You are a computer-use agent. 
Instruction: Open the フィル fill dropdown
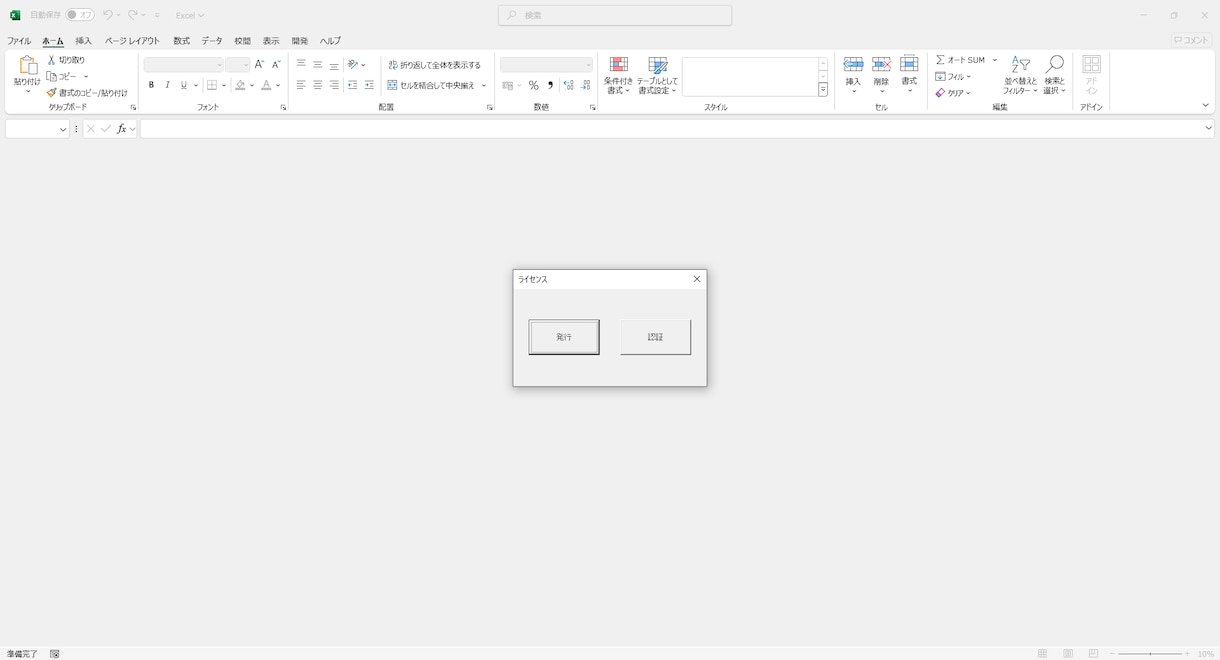point(954,77)
